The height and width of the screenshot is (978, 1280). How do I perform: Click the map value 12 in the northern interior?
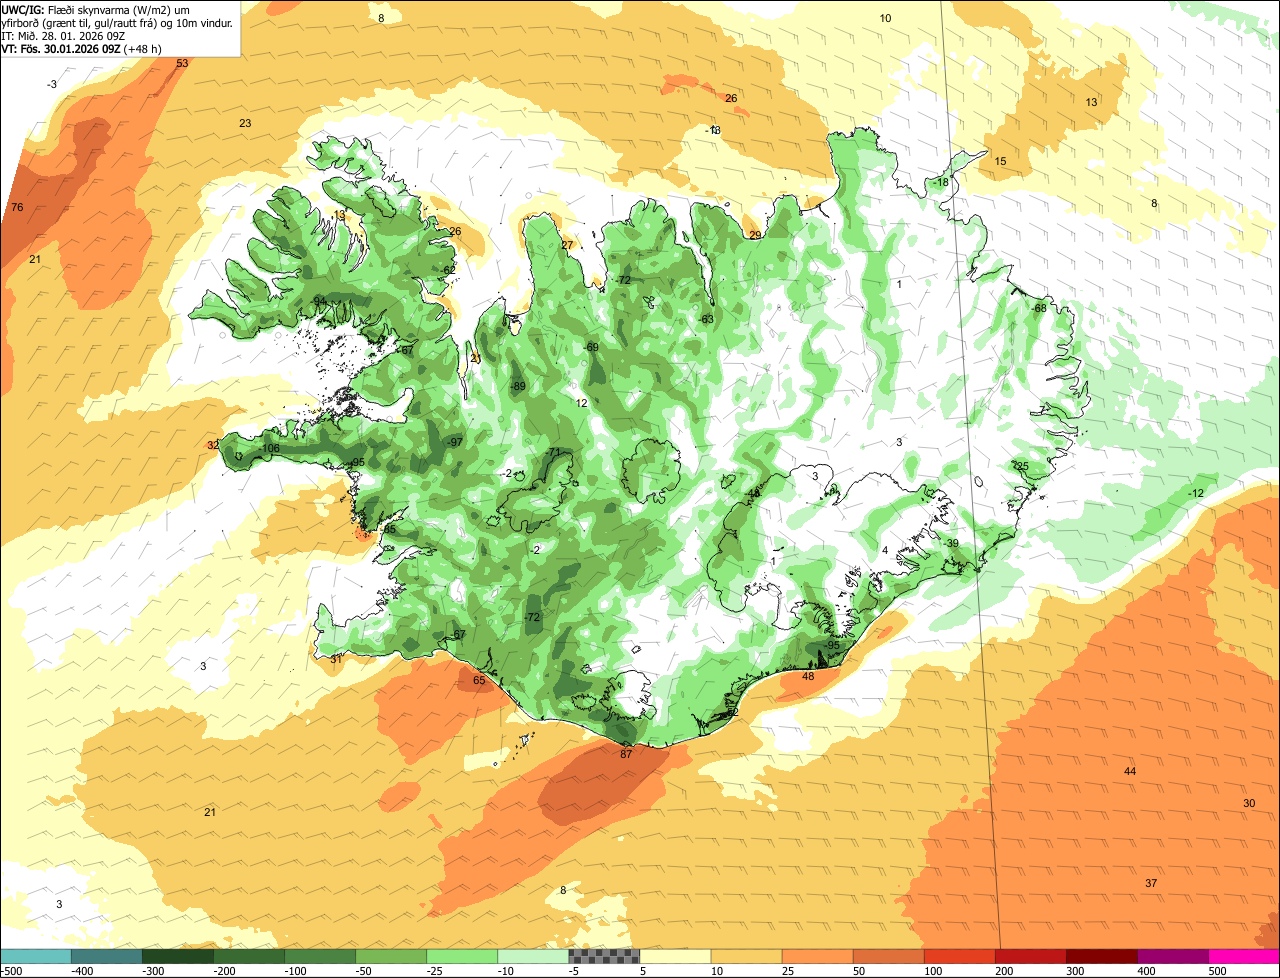click(582, 403)
